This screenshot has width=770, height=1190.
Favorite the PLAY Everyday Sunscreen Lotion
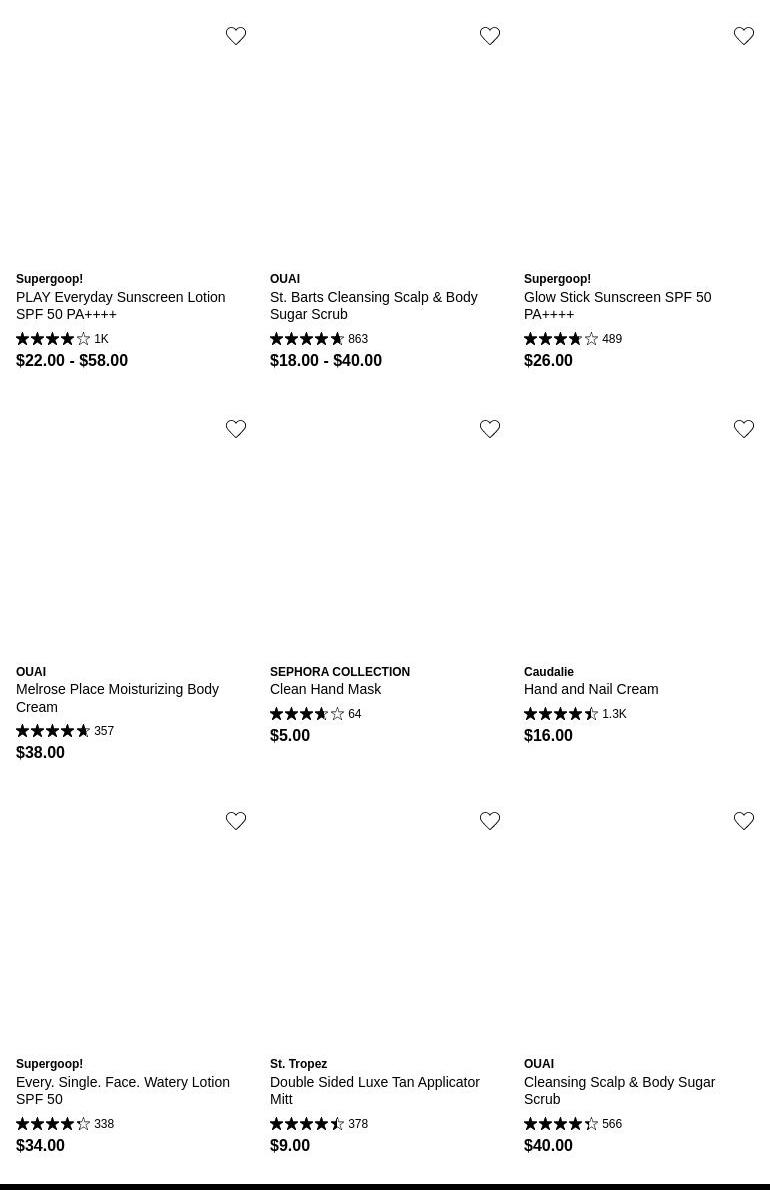236,36
